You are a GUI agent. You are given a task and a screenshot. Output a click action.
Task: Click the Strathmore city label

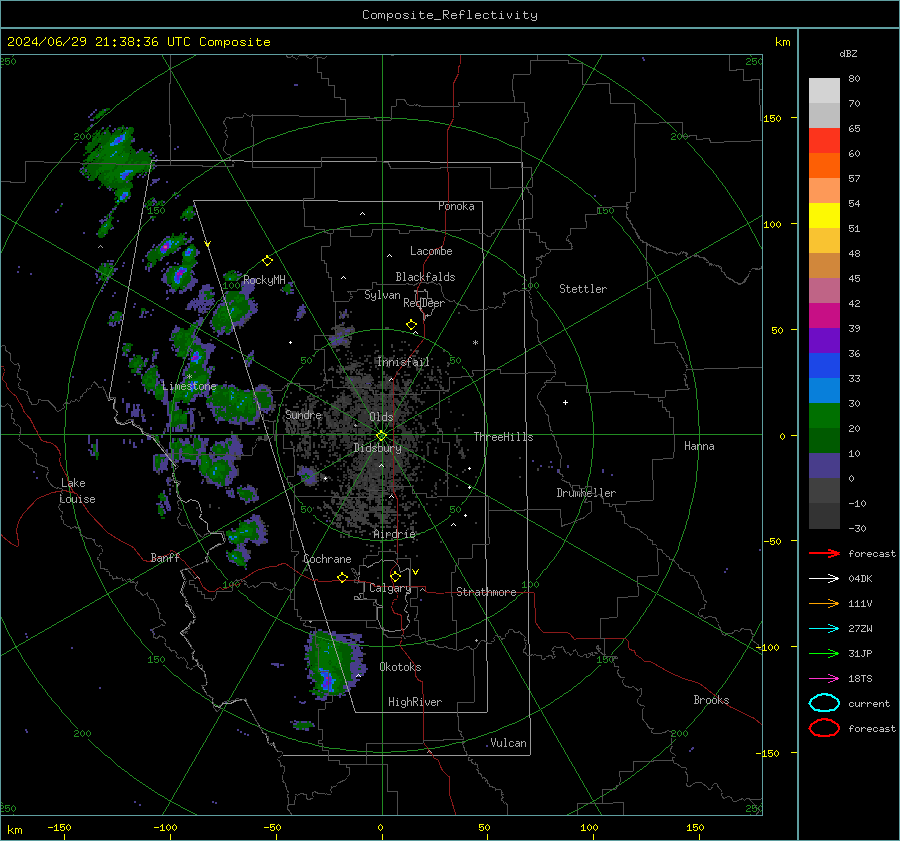click(x=486, y=592)
